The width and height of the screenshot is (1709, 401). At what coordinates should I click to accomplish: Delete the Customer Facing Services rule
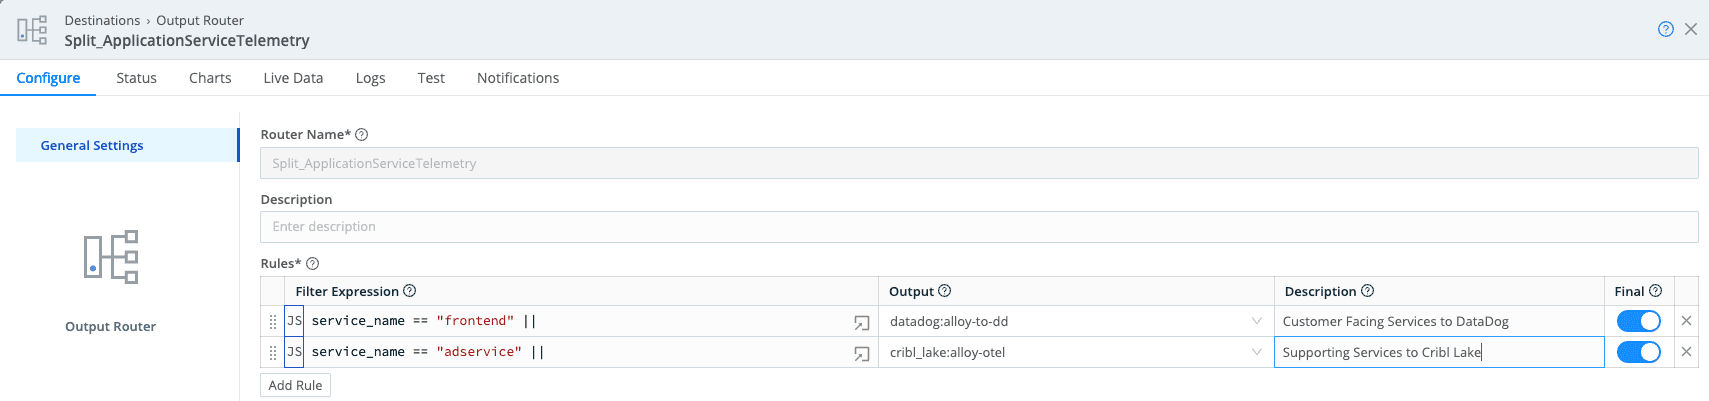coord(1686,321)
